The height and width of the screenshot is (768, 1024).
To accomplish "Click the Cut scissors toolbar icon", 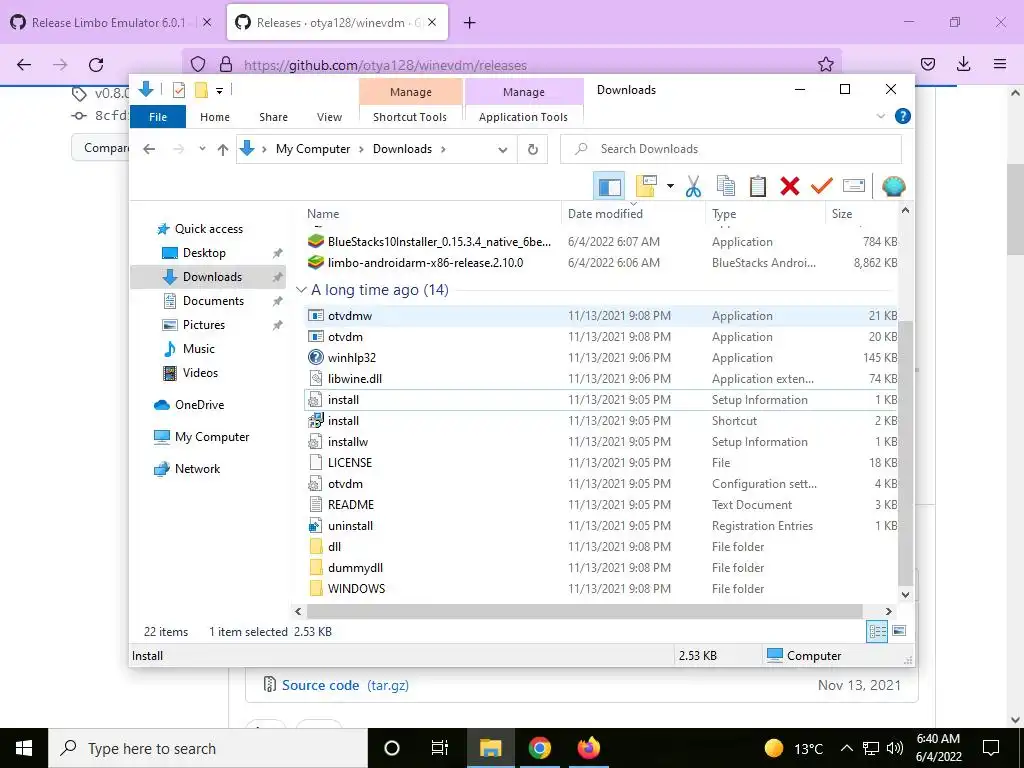I will 694,186.
